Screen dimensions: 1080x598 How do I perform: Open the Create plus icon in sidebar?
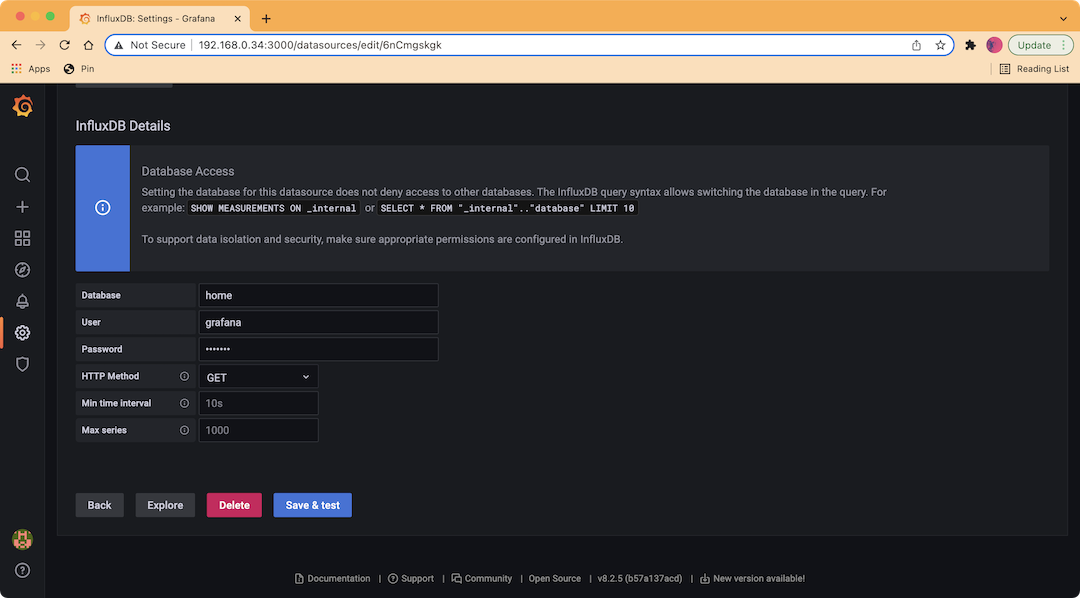(x=23, y=207)
